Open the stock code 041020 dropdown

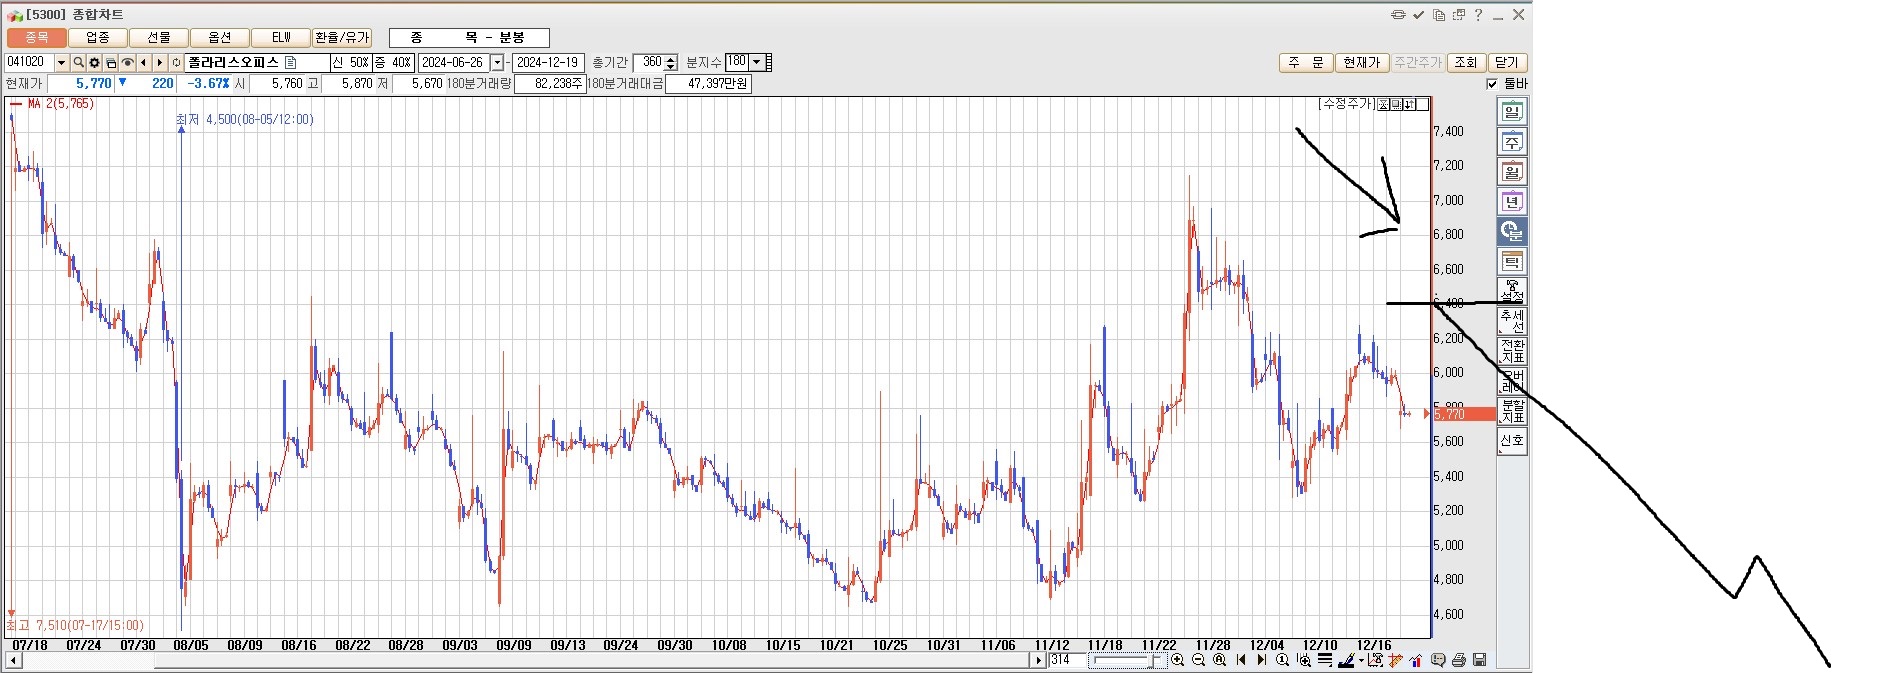pos(61,63)
